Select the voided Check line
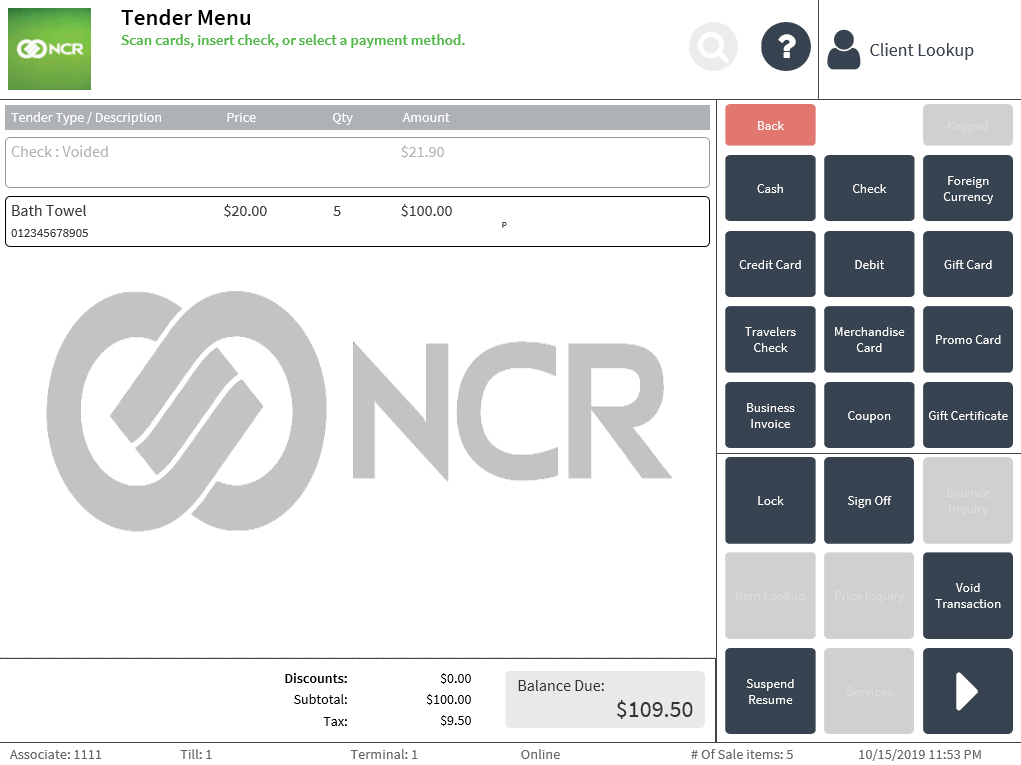This screenshot has width=1021, height=765. point(357,162)
